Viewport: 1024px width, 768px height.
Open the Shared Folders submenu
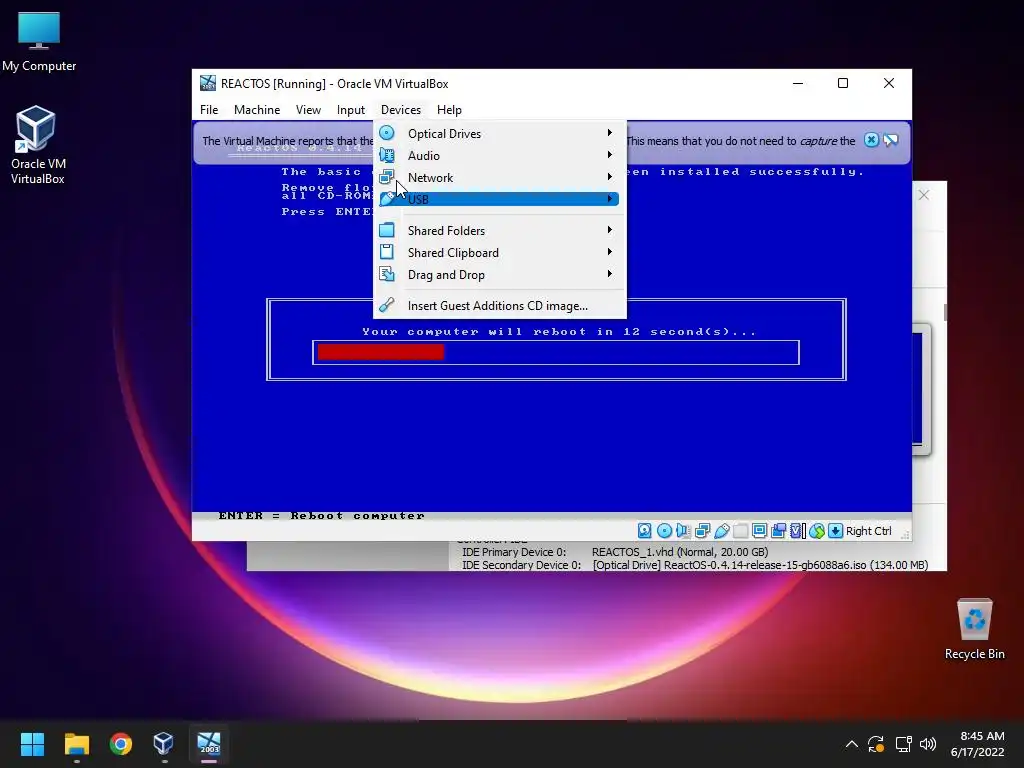point(499,231)
